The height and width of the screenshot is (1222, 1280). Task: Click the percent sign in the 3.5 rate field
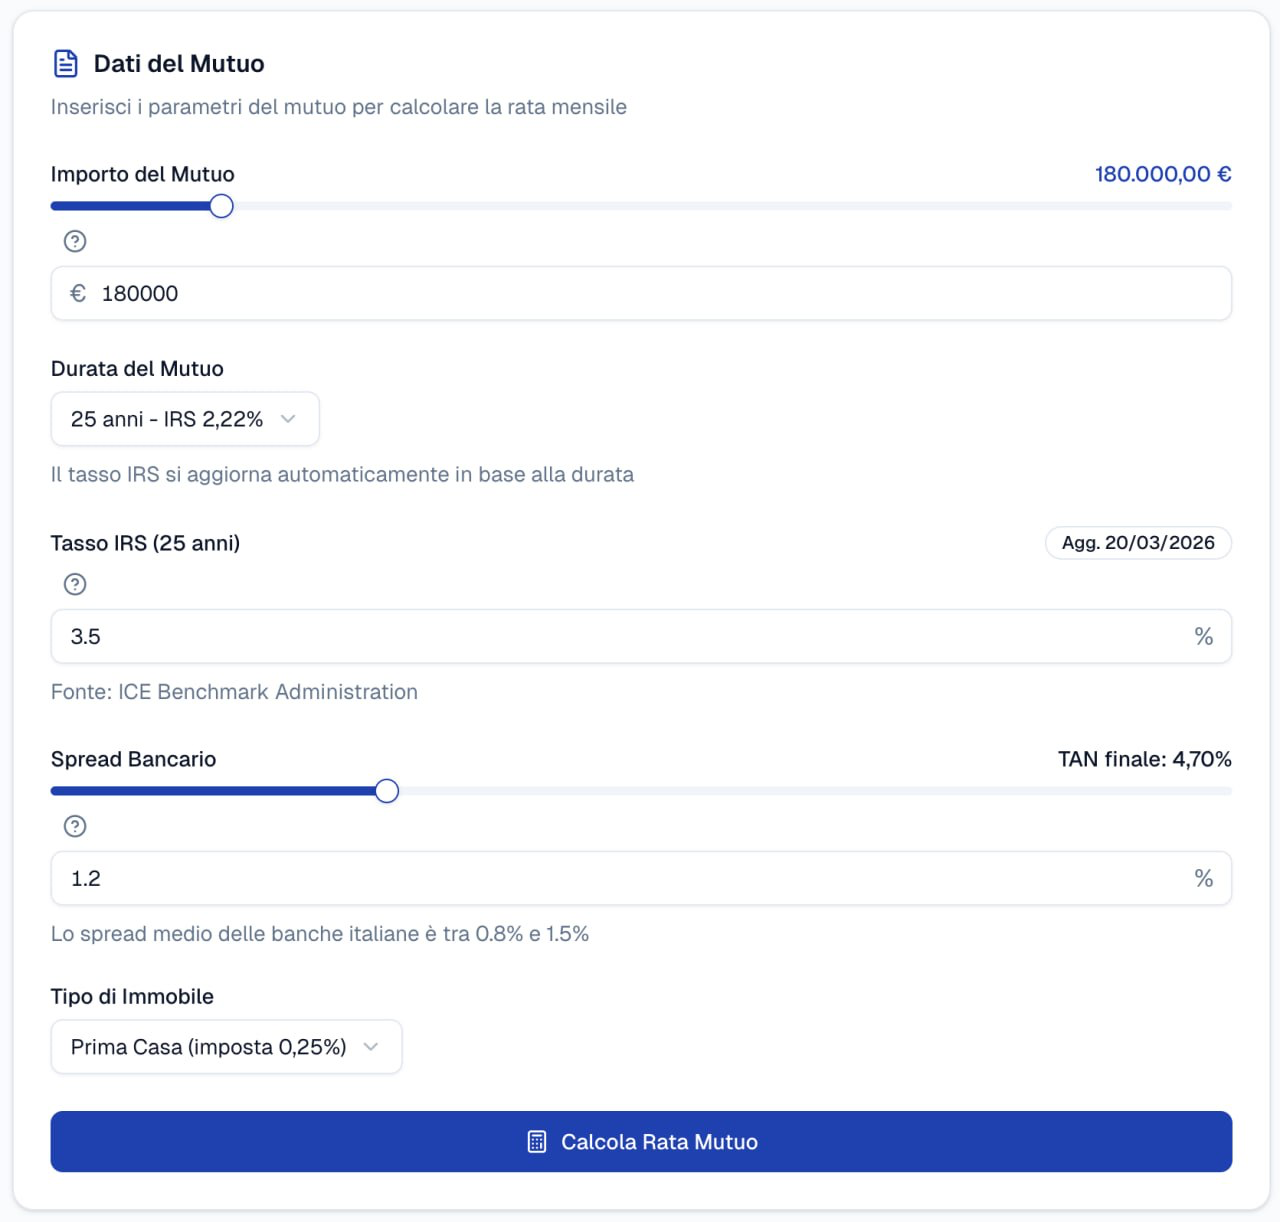(x=1203, y=636)
